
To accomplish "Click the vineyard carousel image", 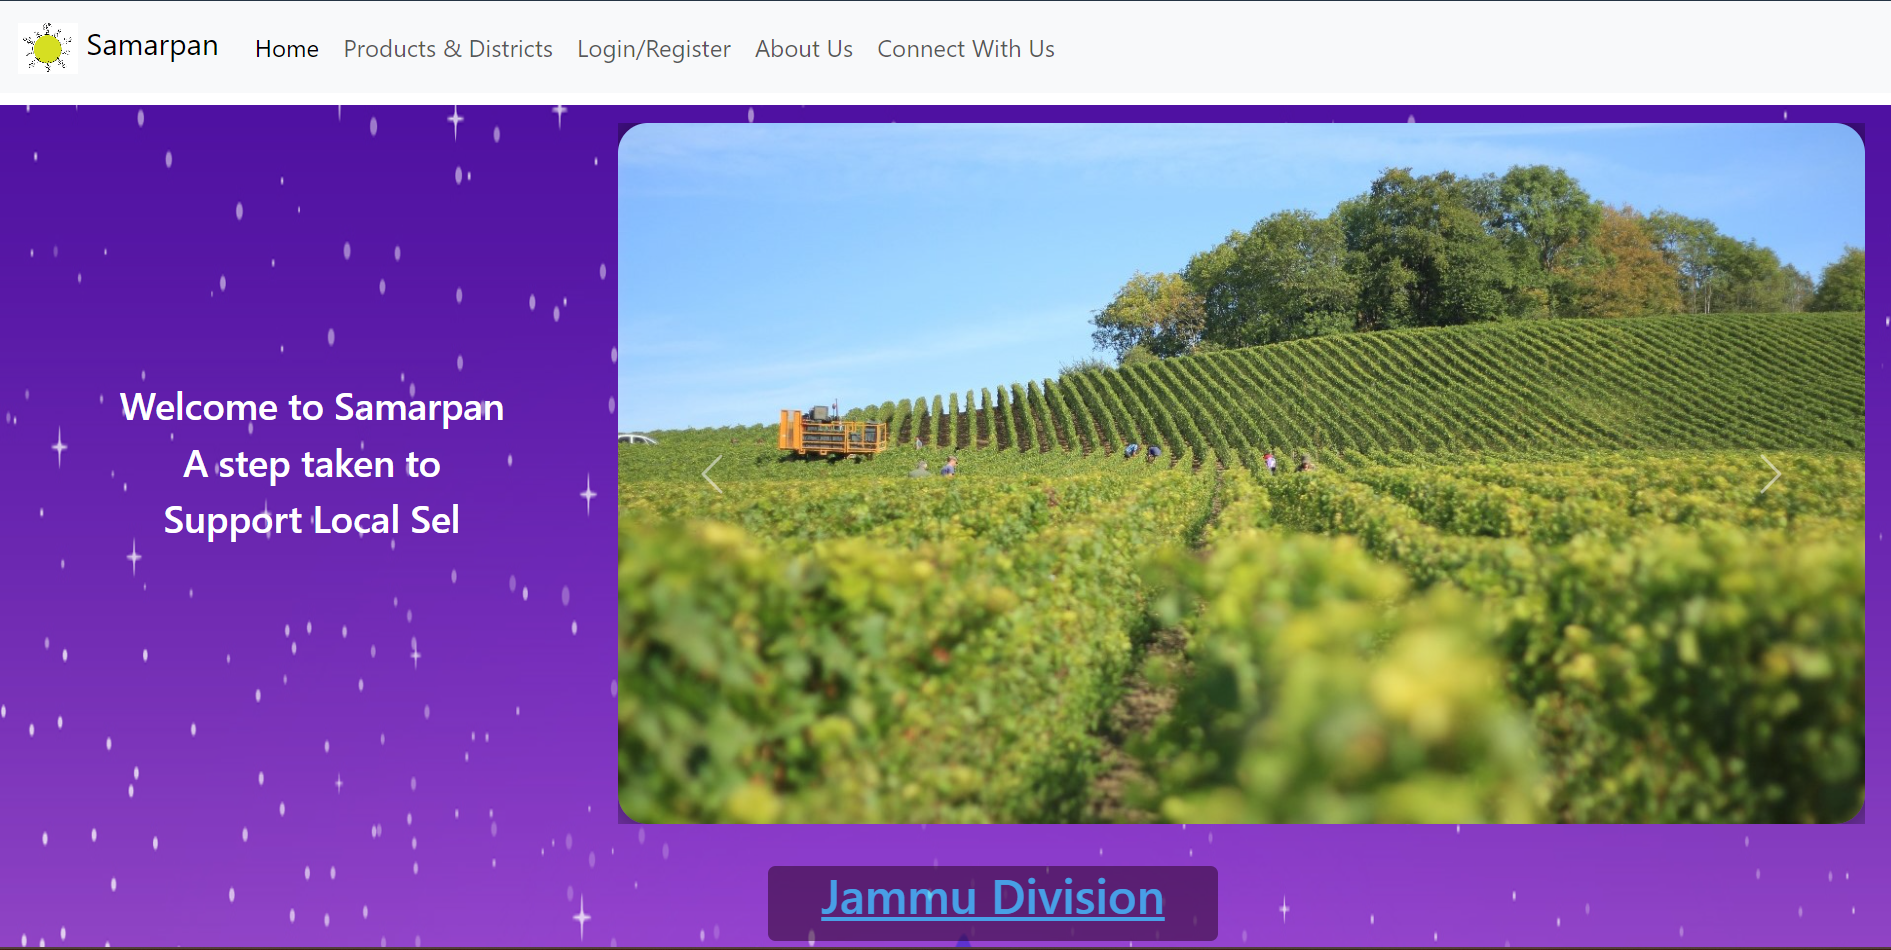I will point(1241,473).
